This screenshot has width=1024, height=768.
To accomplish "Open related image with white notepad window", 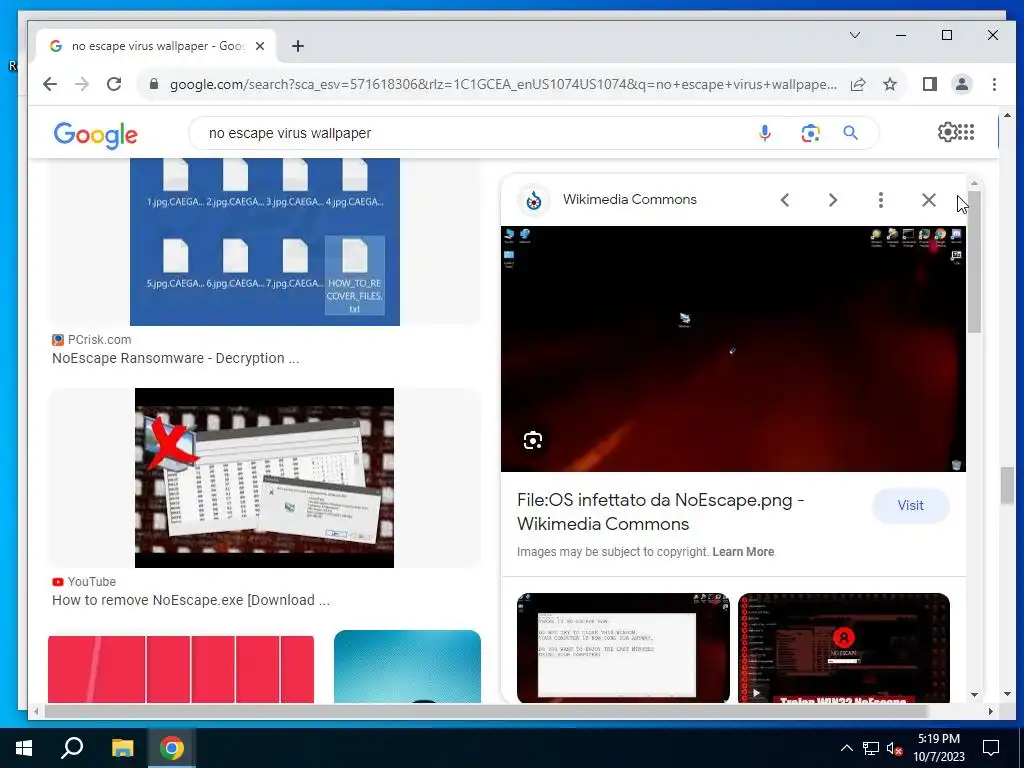I will tap(623, 648).
